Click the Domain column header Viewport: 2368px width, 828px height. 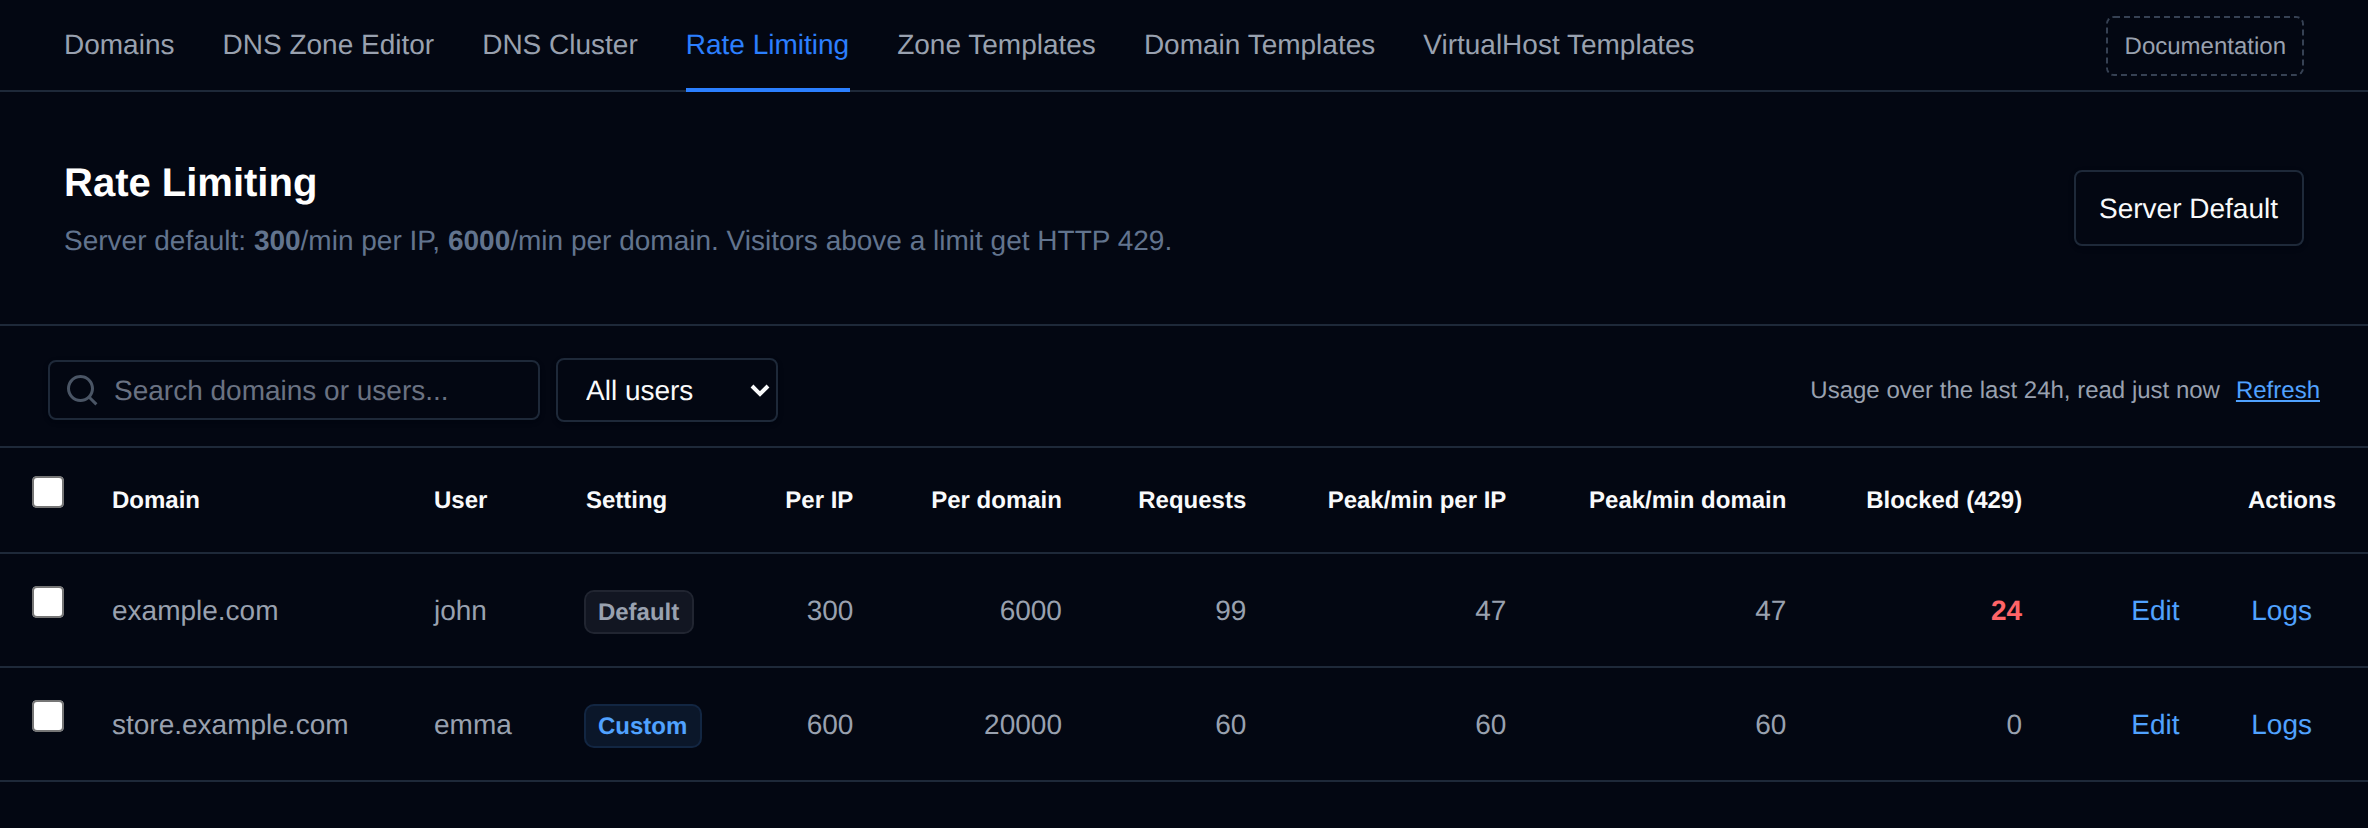(156, 500)
